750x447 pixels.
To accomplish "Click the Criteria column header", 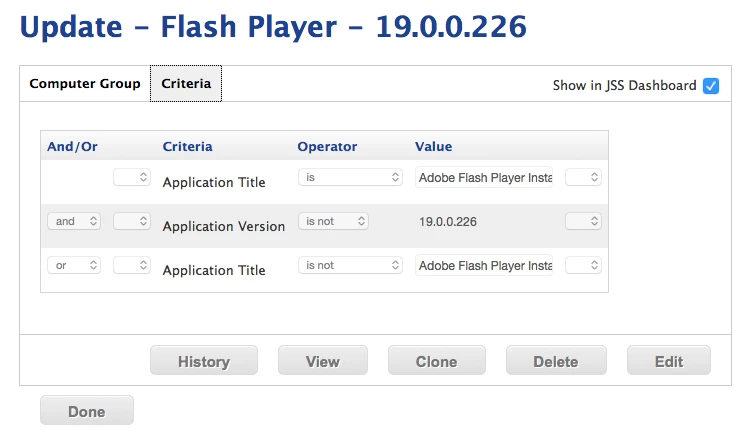I will [188, 146].
